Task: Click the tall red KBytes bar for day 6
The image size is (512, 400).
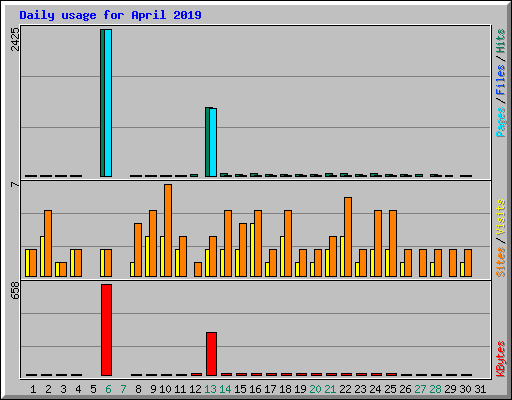Action: 106,330
